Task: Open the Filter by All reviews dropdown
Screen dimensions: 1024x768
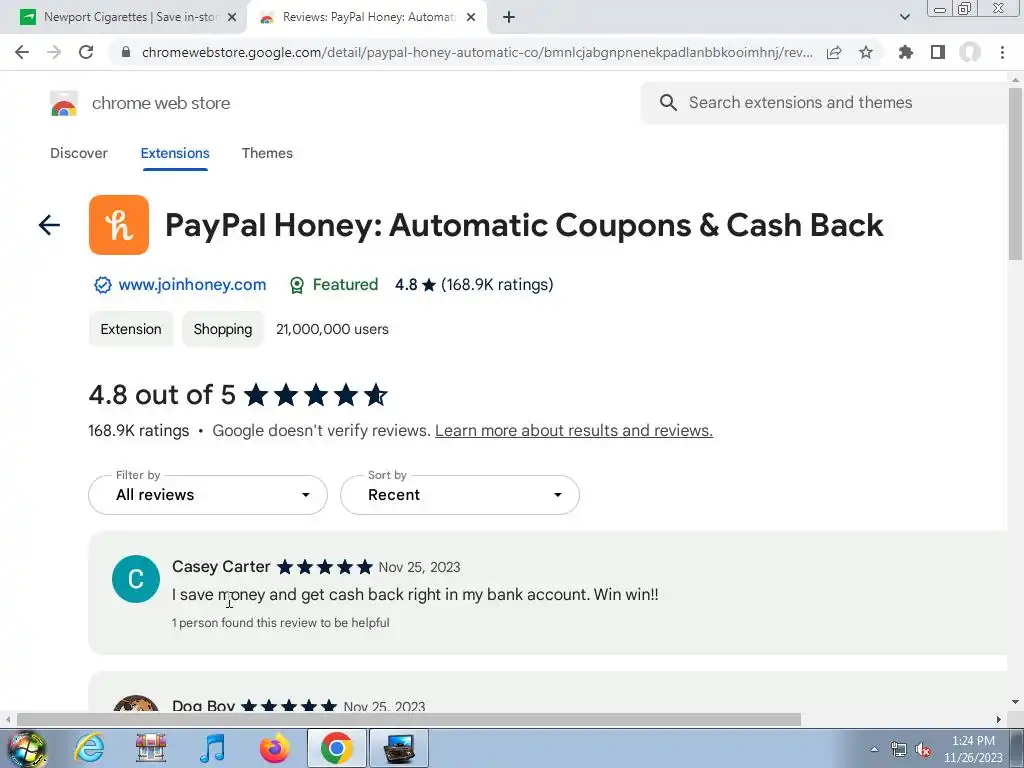Action: tap(208, 495)
